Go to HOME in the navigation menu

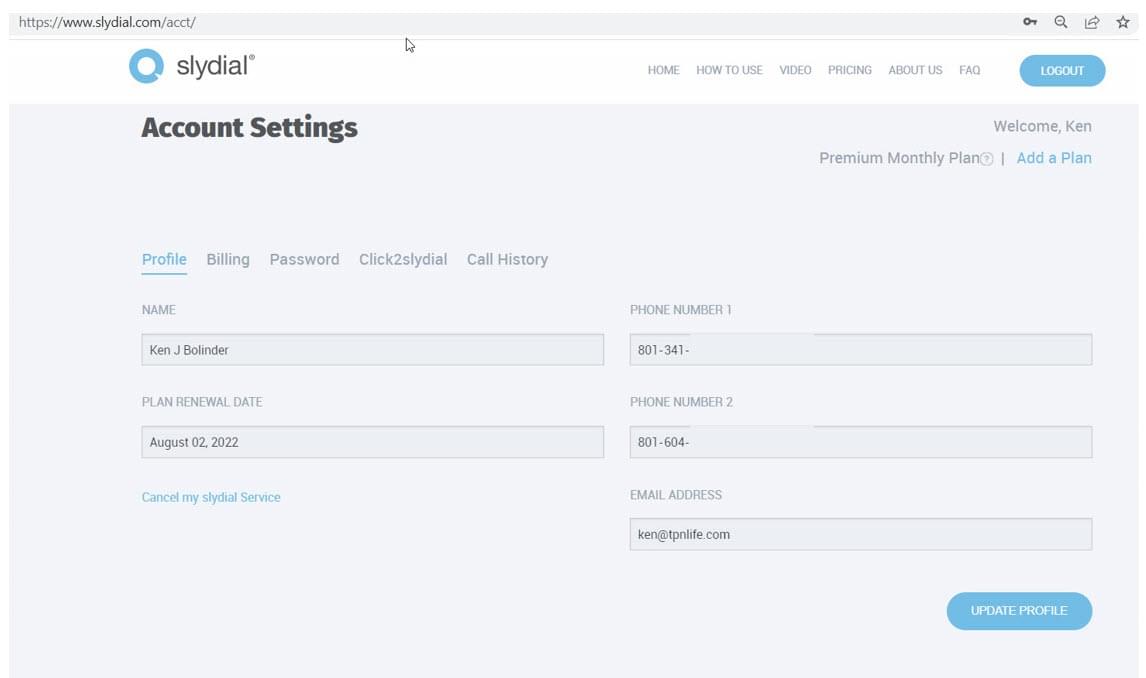[663, 70]
